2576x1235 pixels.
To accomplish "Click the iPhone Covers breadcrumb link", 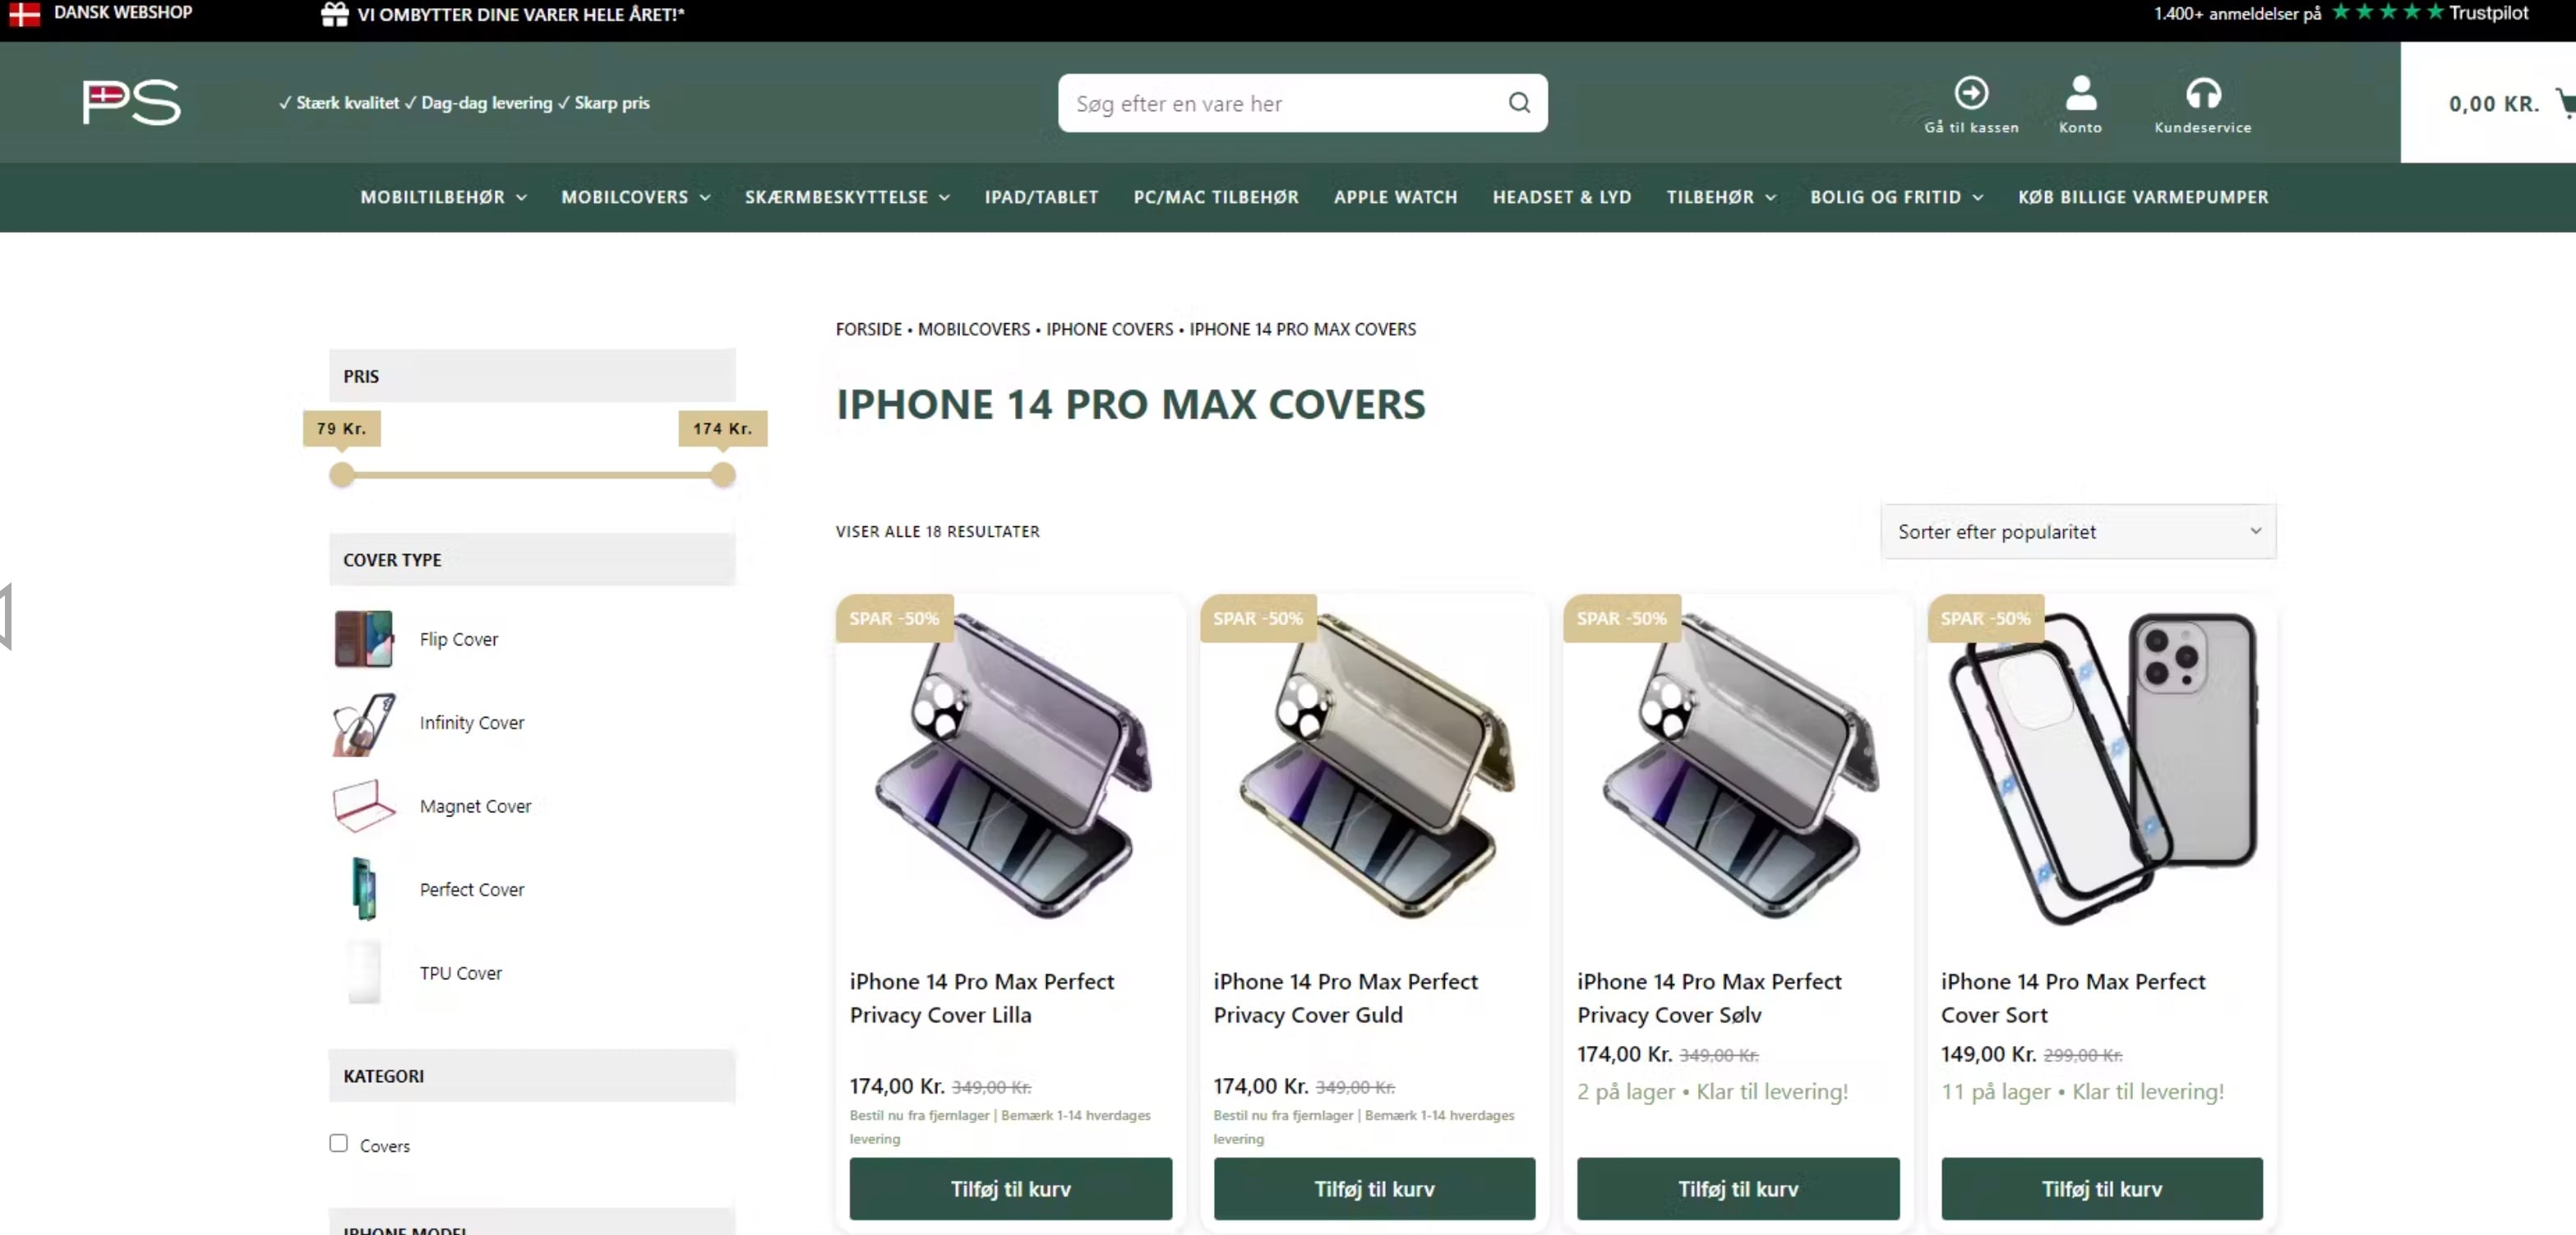I will [x=1109, y=329].
